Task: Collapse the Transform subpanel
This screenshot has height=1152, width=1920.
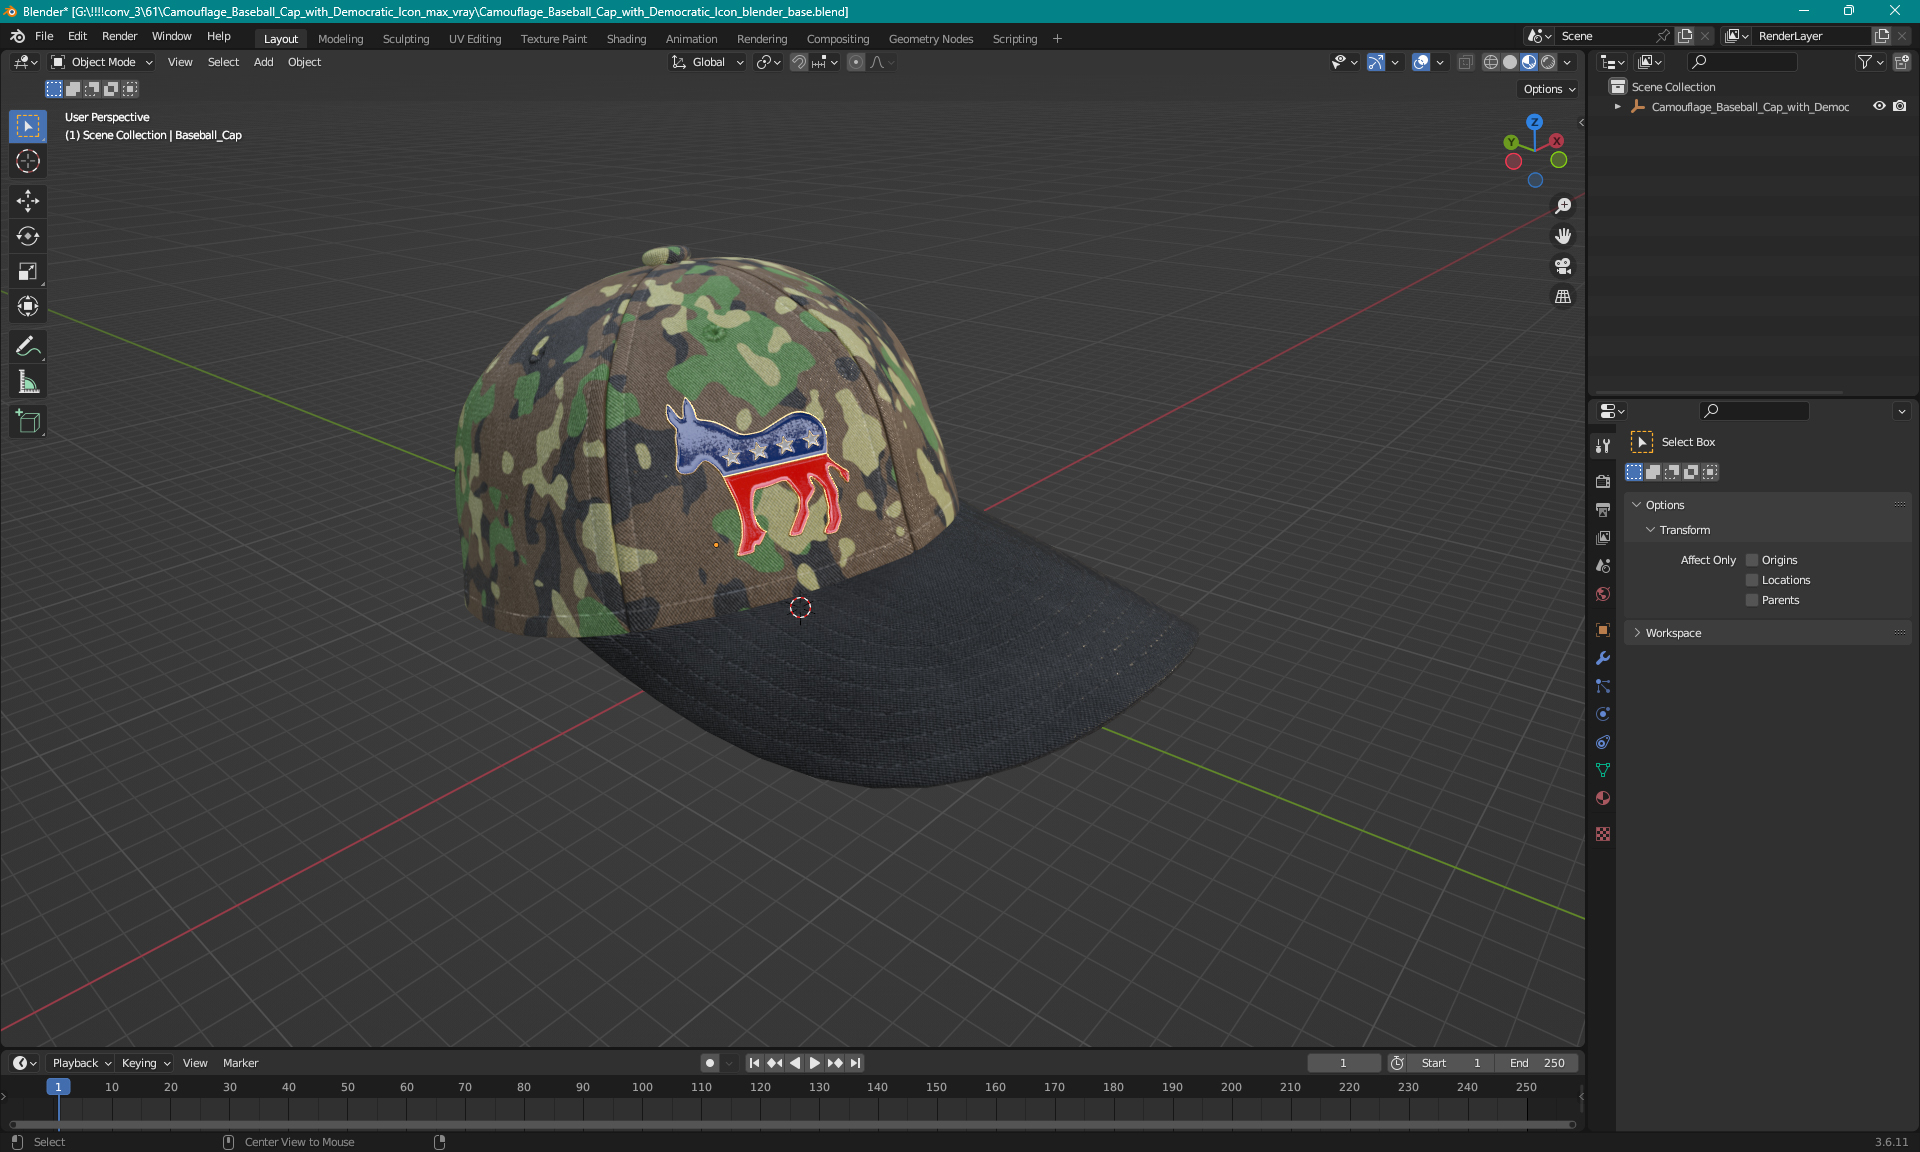Action: tap(1650, 530)
